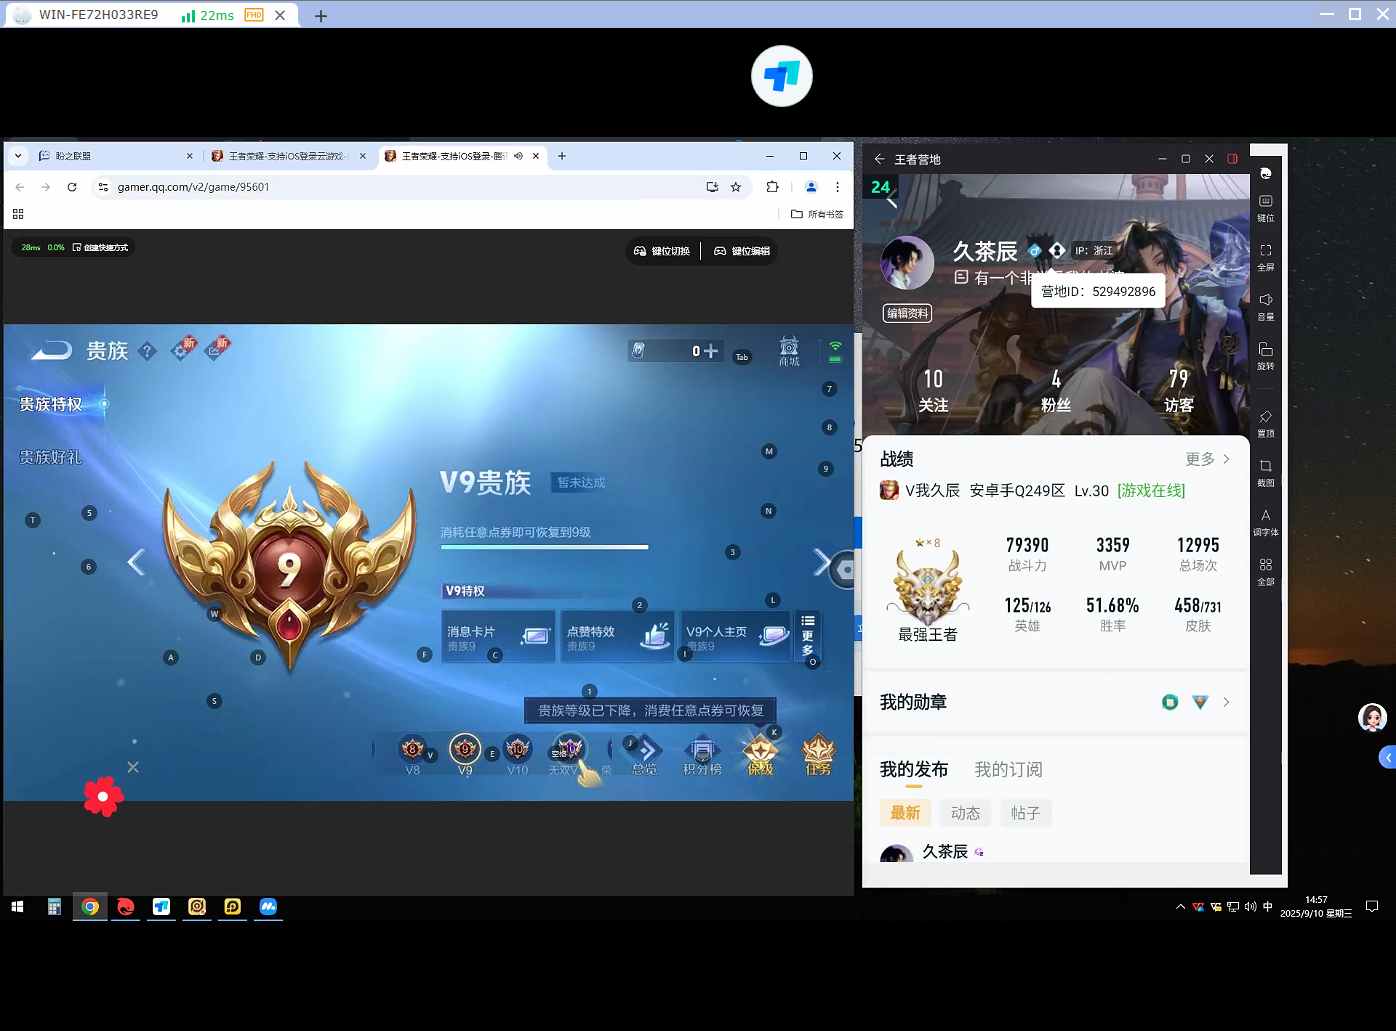The height and width of the screenshot is (1031, 1396).
Task: Switch to 粉之联盟 browser tab
Action: (116, 156)
